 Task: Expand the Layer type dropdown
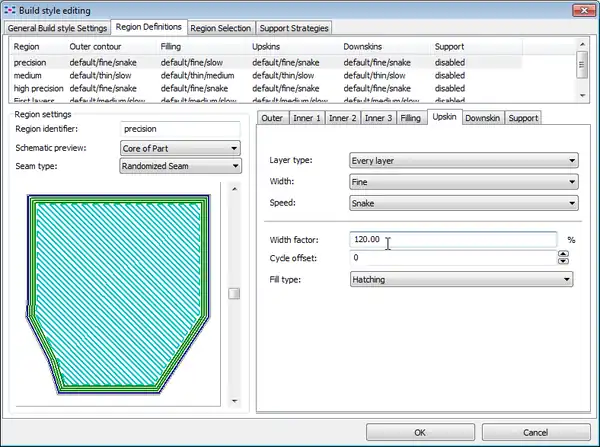[463, 161]
